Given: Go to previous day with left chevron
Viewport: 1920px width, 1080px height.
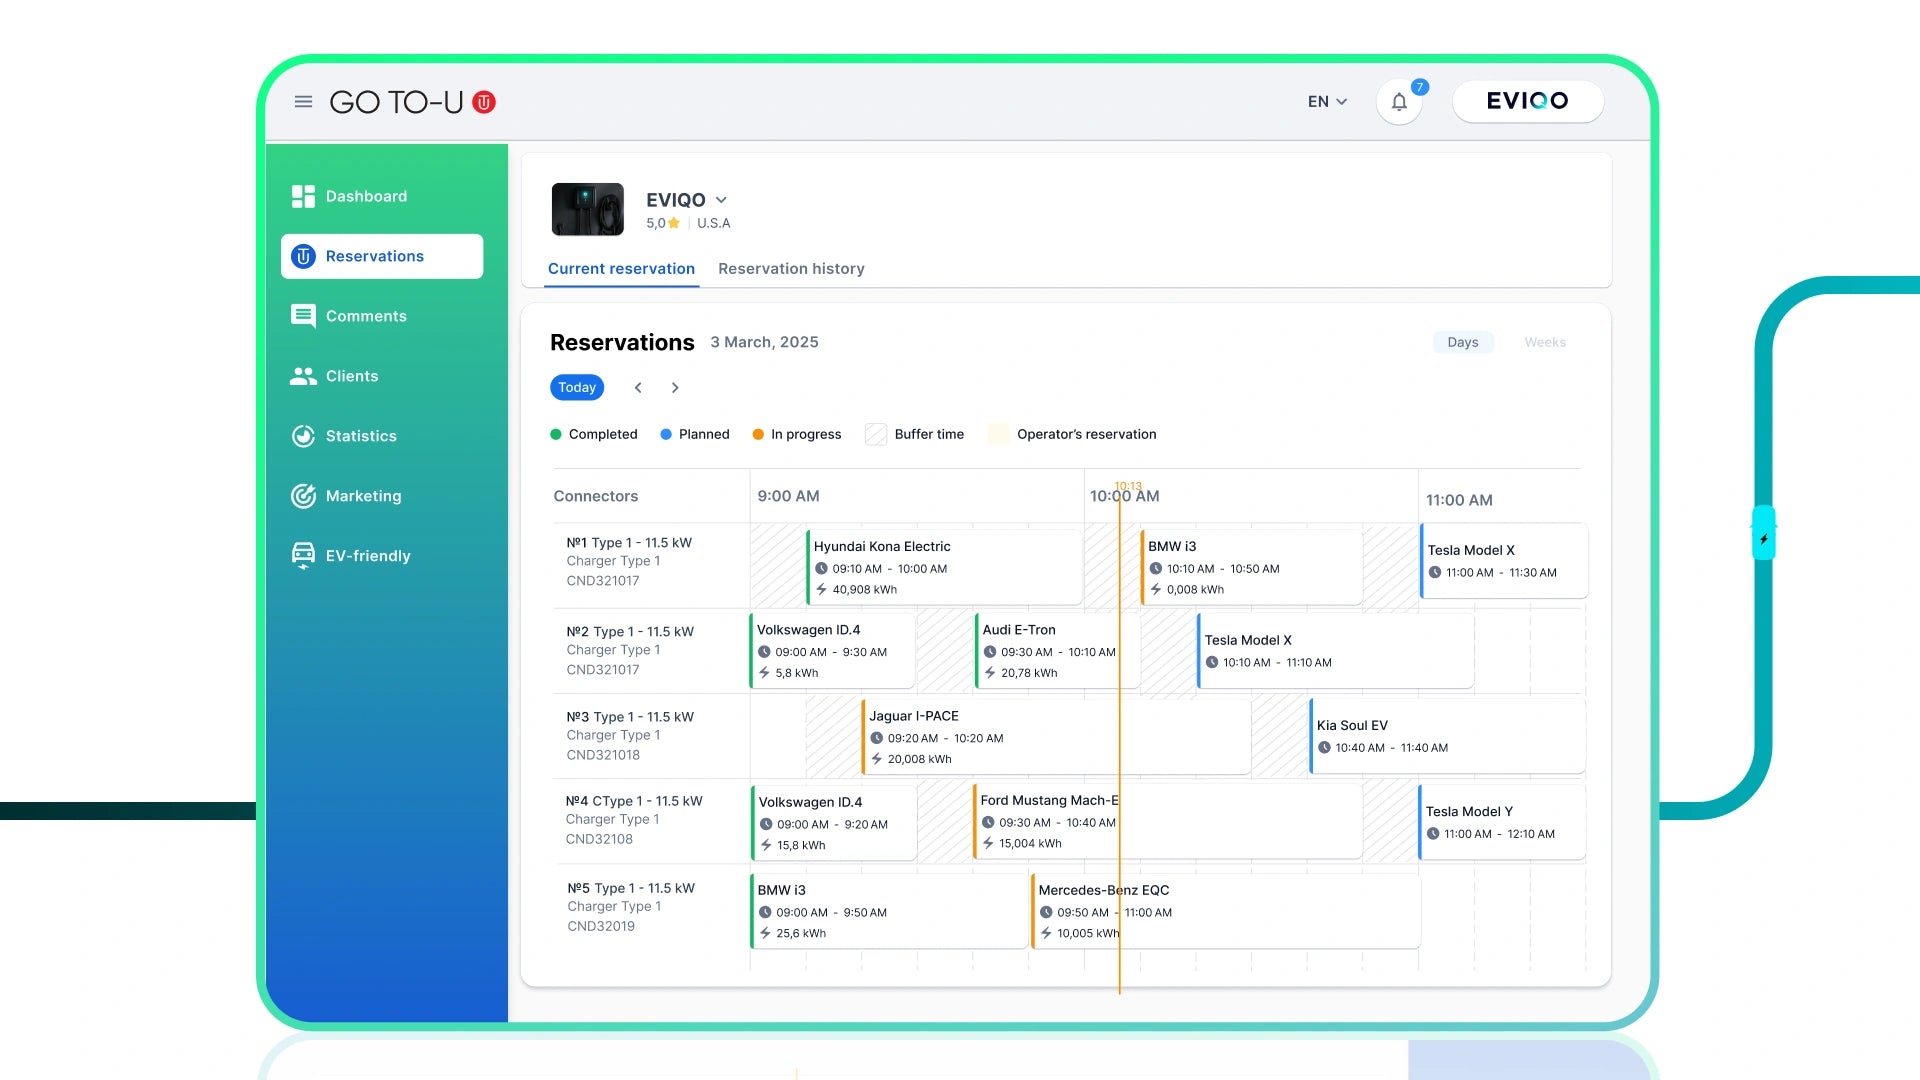Looking at the screenshot, I should [x=638, y=388].
